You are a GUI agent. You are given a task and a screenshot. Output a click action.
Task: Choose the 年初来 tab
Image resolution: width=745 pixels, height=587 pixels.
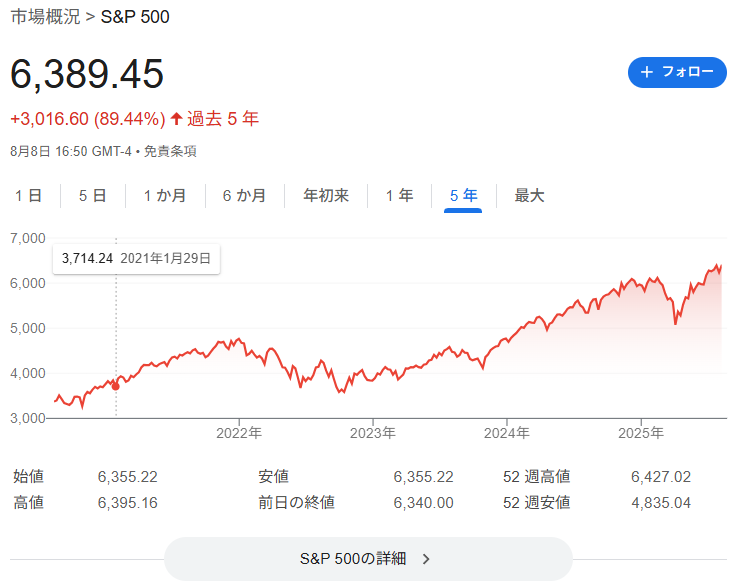click(326, 195)
